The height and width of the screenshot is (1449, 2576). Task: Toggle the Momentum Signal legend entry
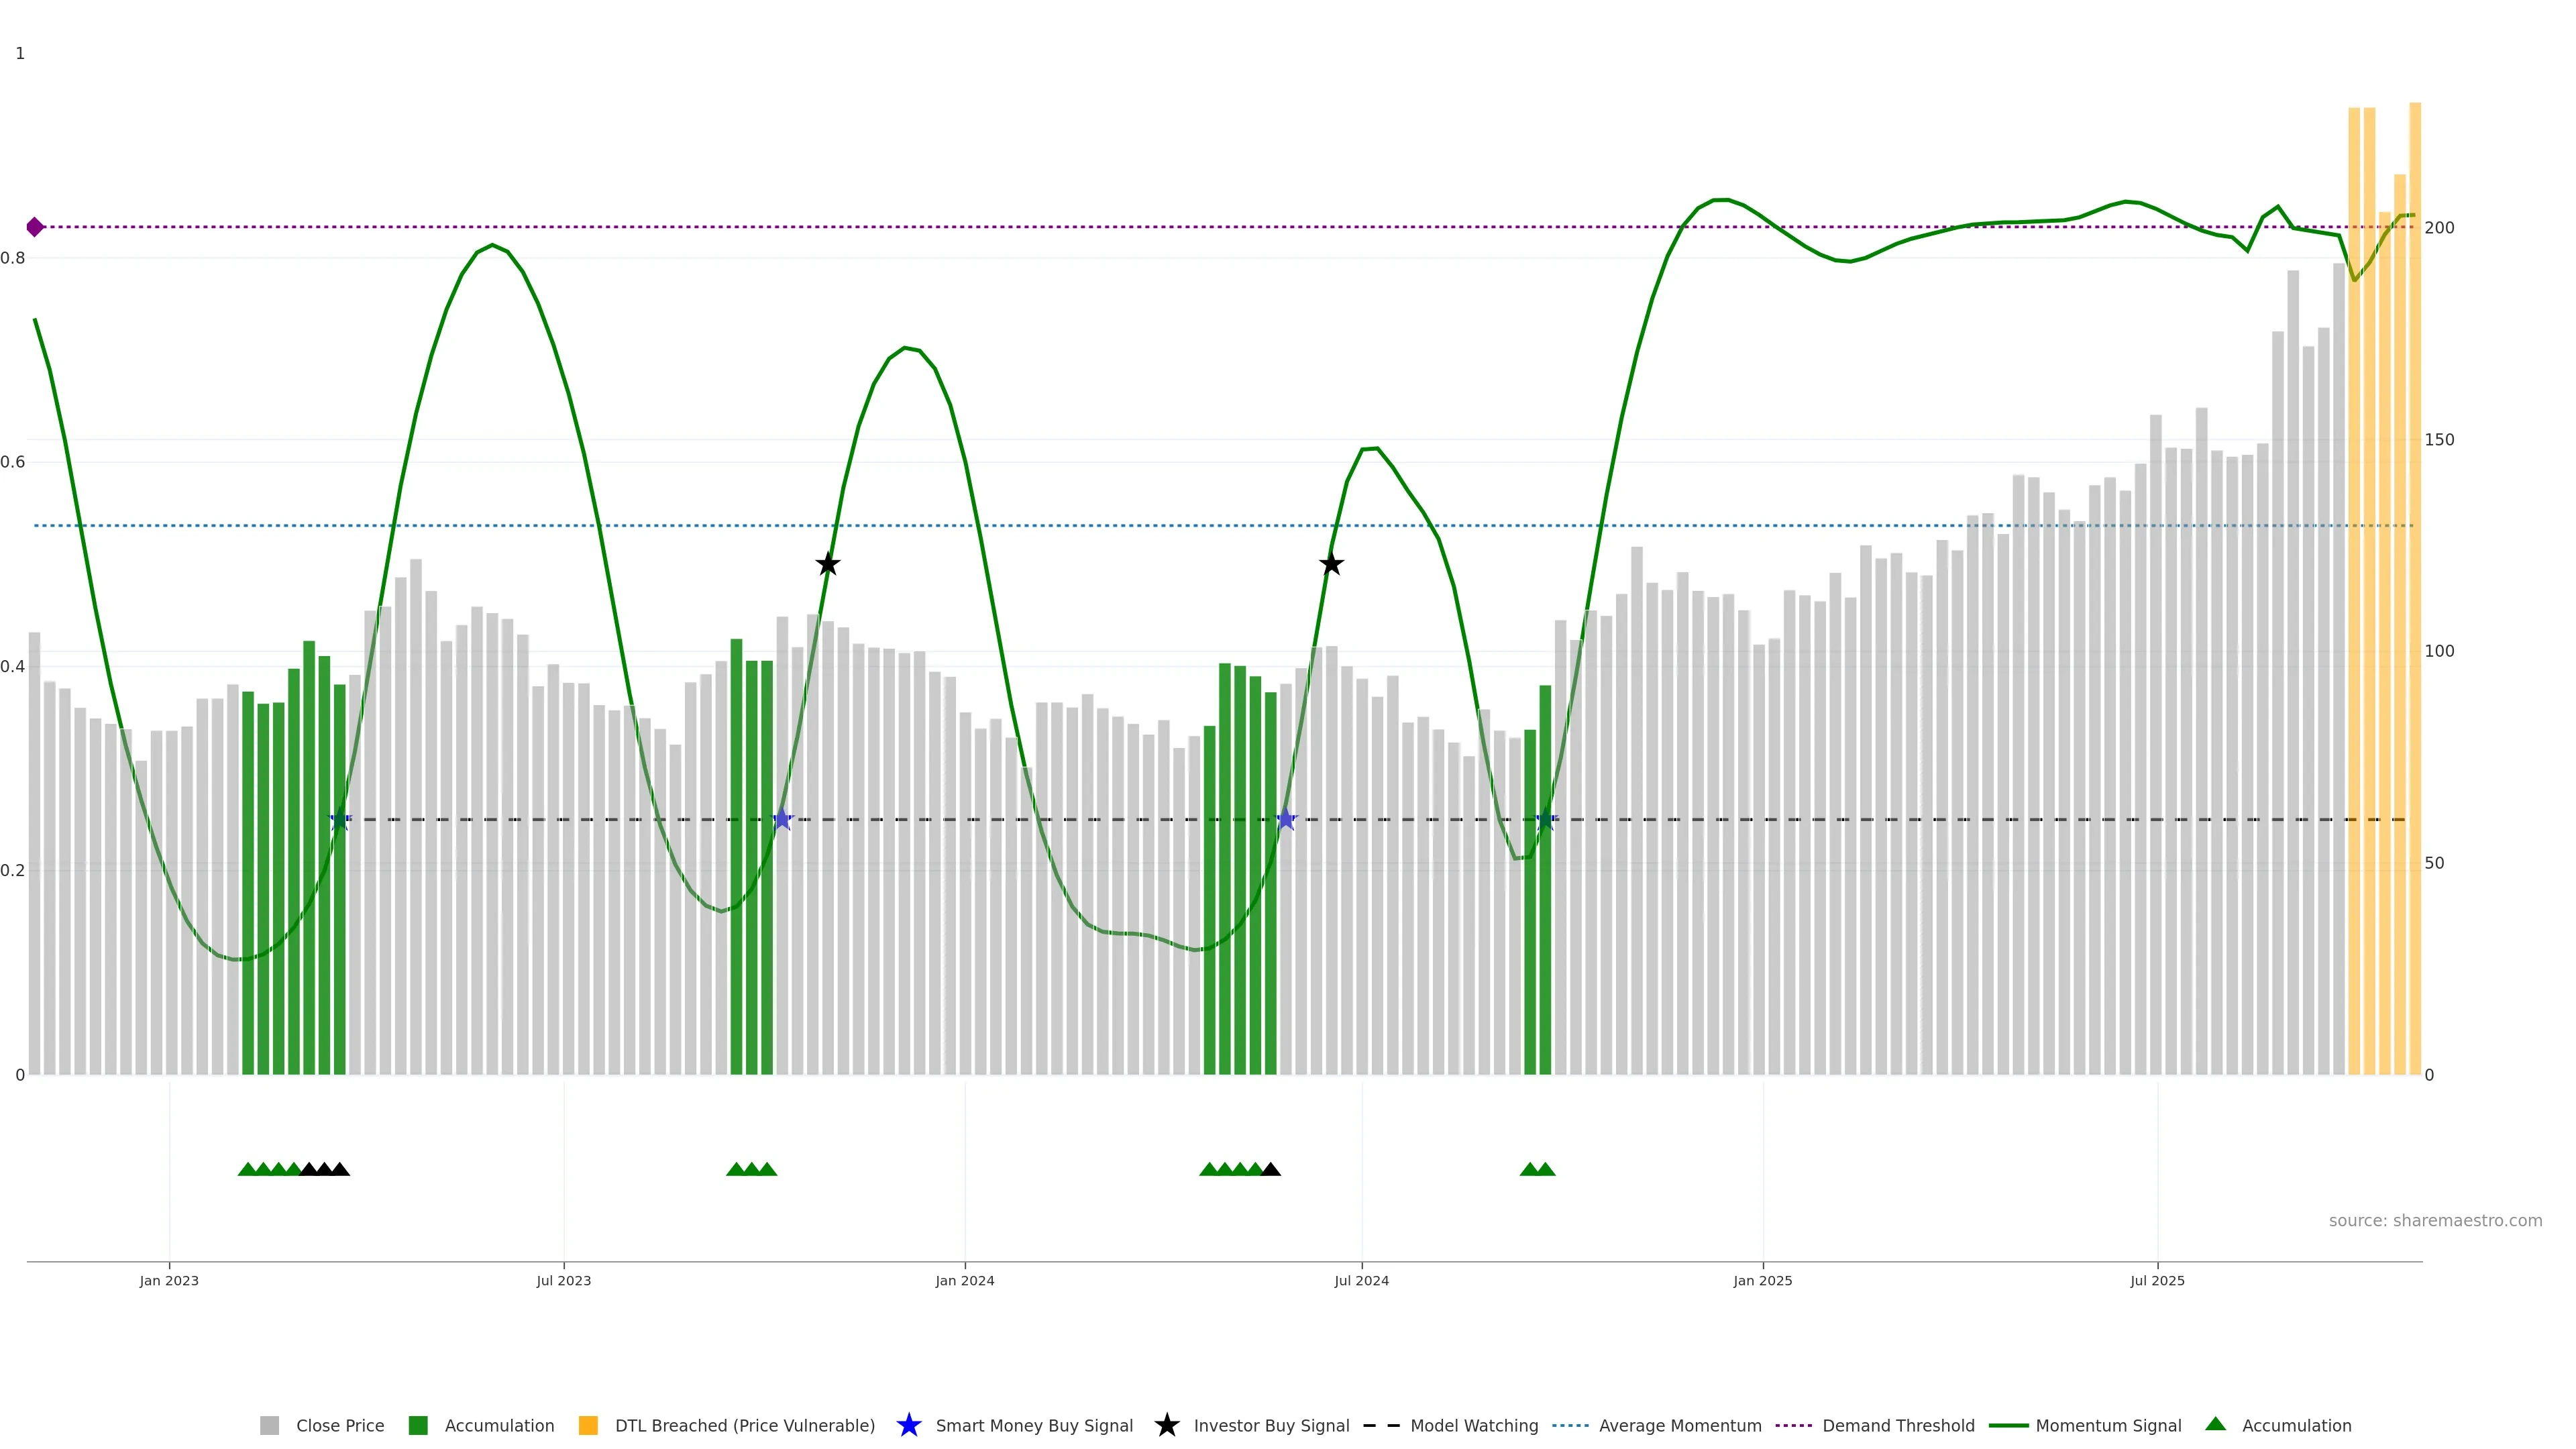2108,1426
